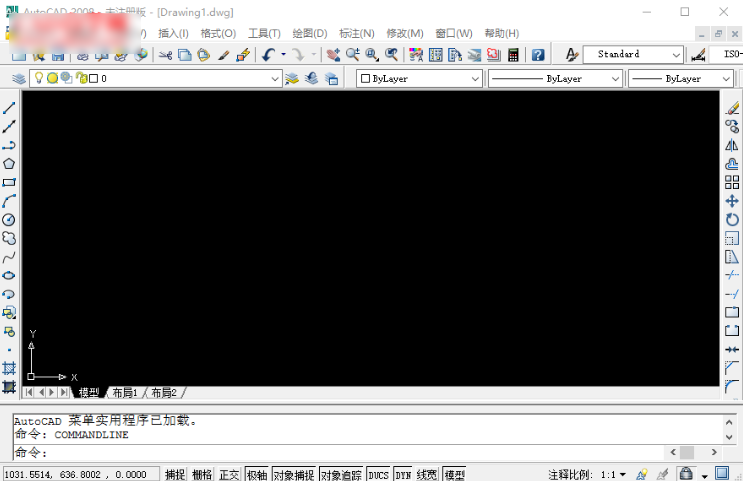
Task: Open the 绘图(D) menu
Action: (310, 33)
